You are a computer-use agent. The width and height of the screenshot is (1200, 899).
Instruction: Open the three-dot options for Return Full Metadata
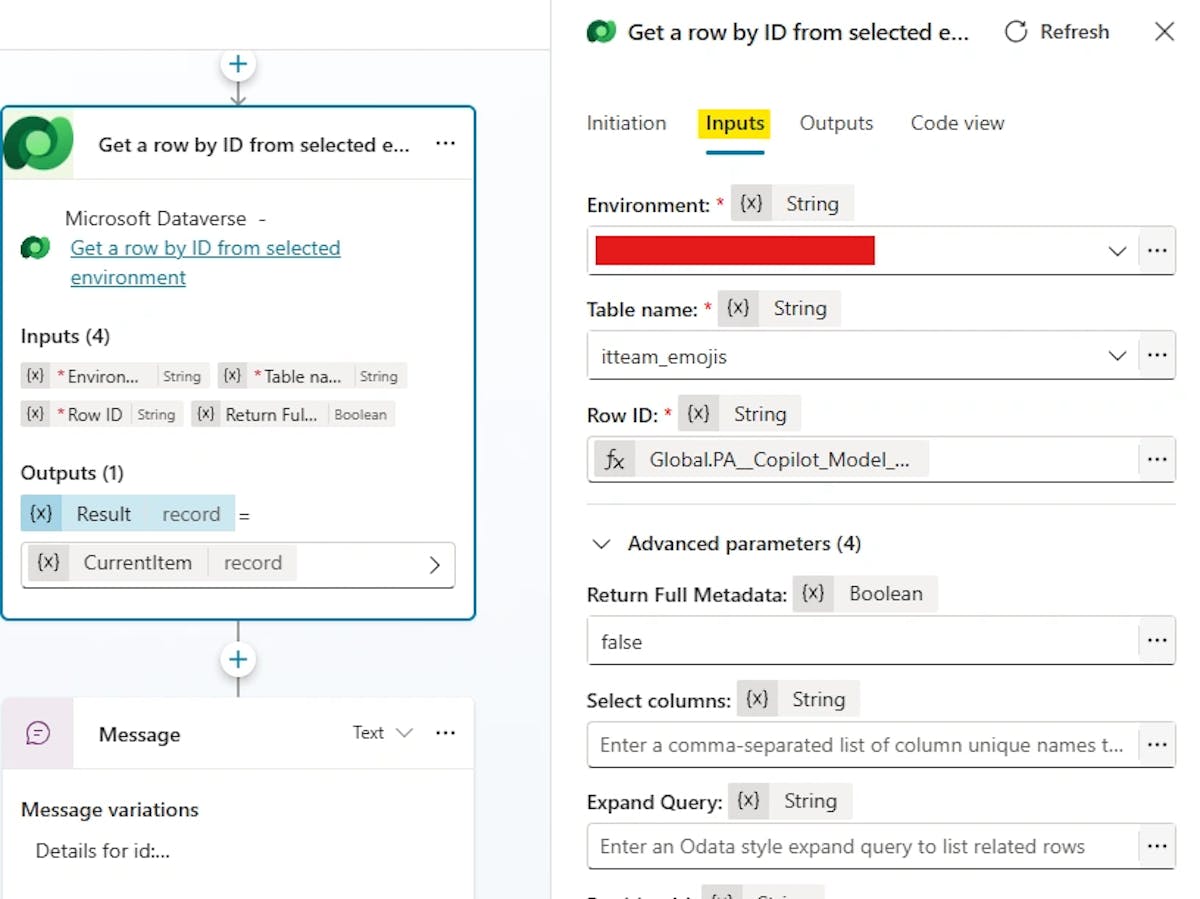pyautogui.click(x=1157, y=641)
